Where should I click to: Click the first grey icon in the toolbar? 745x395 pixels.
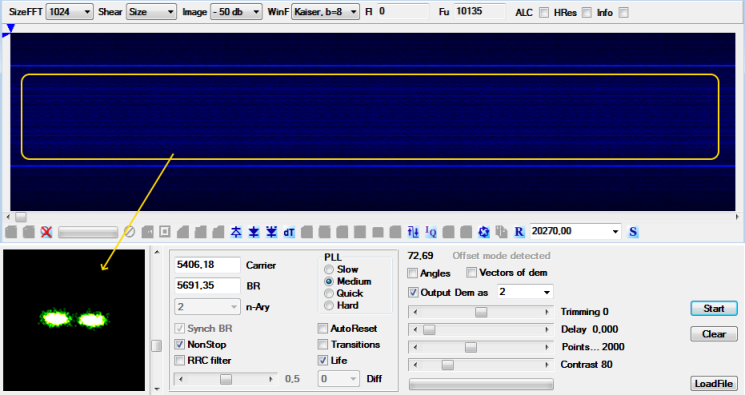coord(11,232)
